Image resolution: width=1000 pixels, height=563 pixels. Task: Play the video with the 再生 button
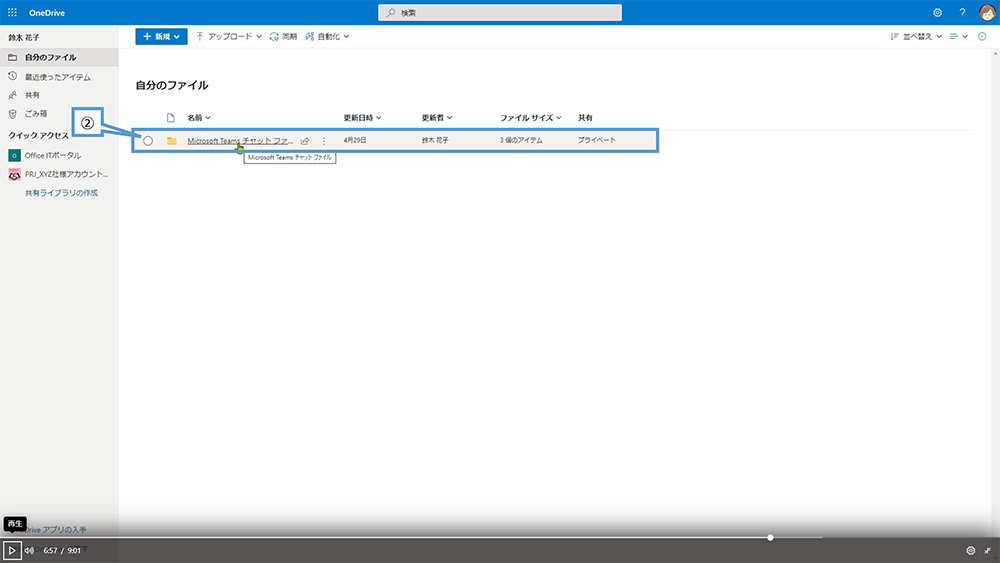pyautogui.click(x=12, y=550)
